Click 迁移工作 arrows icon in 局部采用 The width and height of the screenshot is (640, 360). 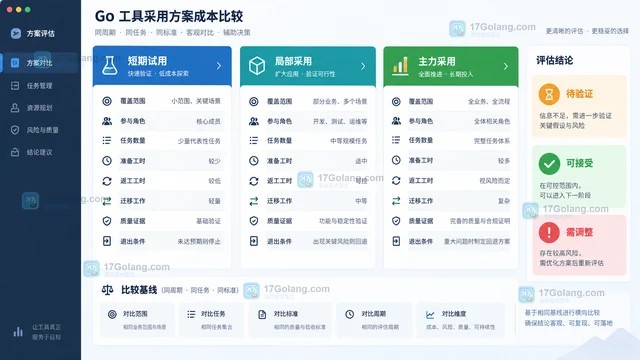click(x=254, y=201)
